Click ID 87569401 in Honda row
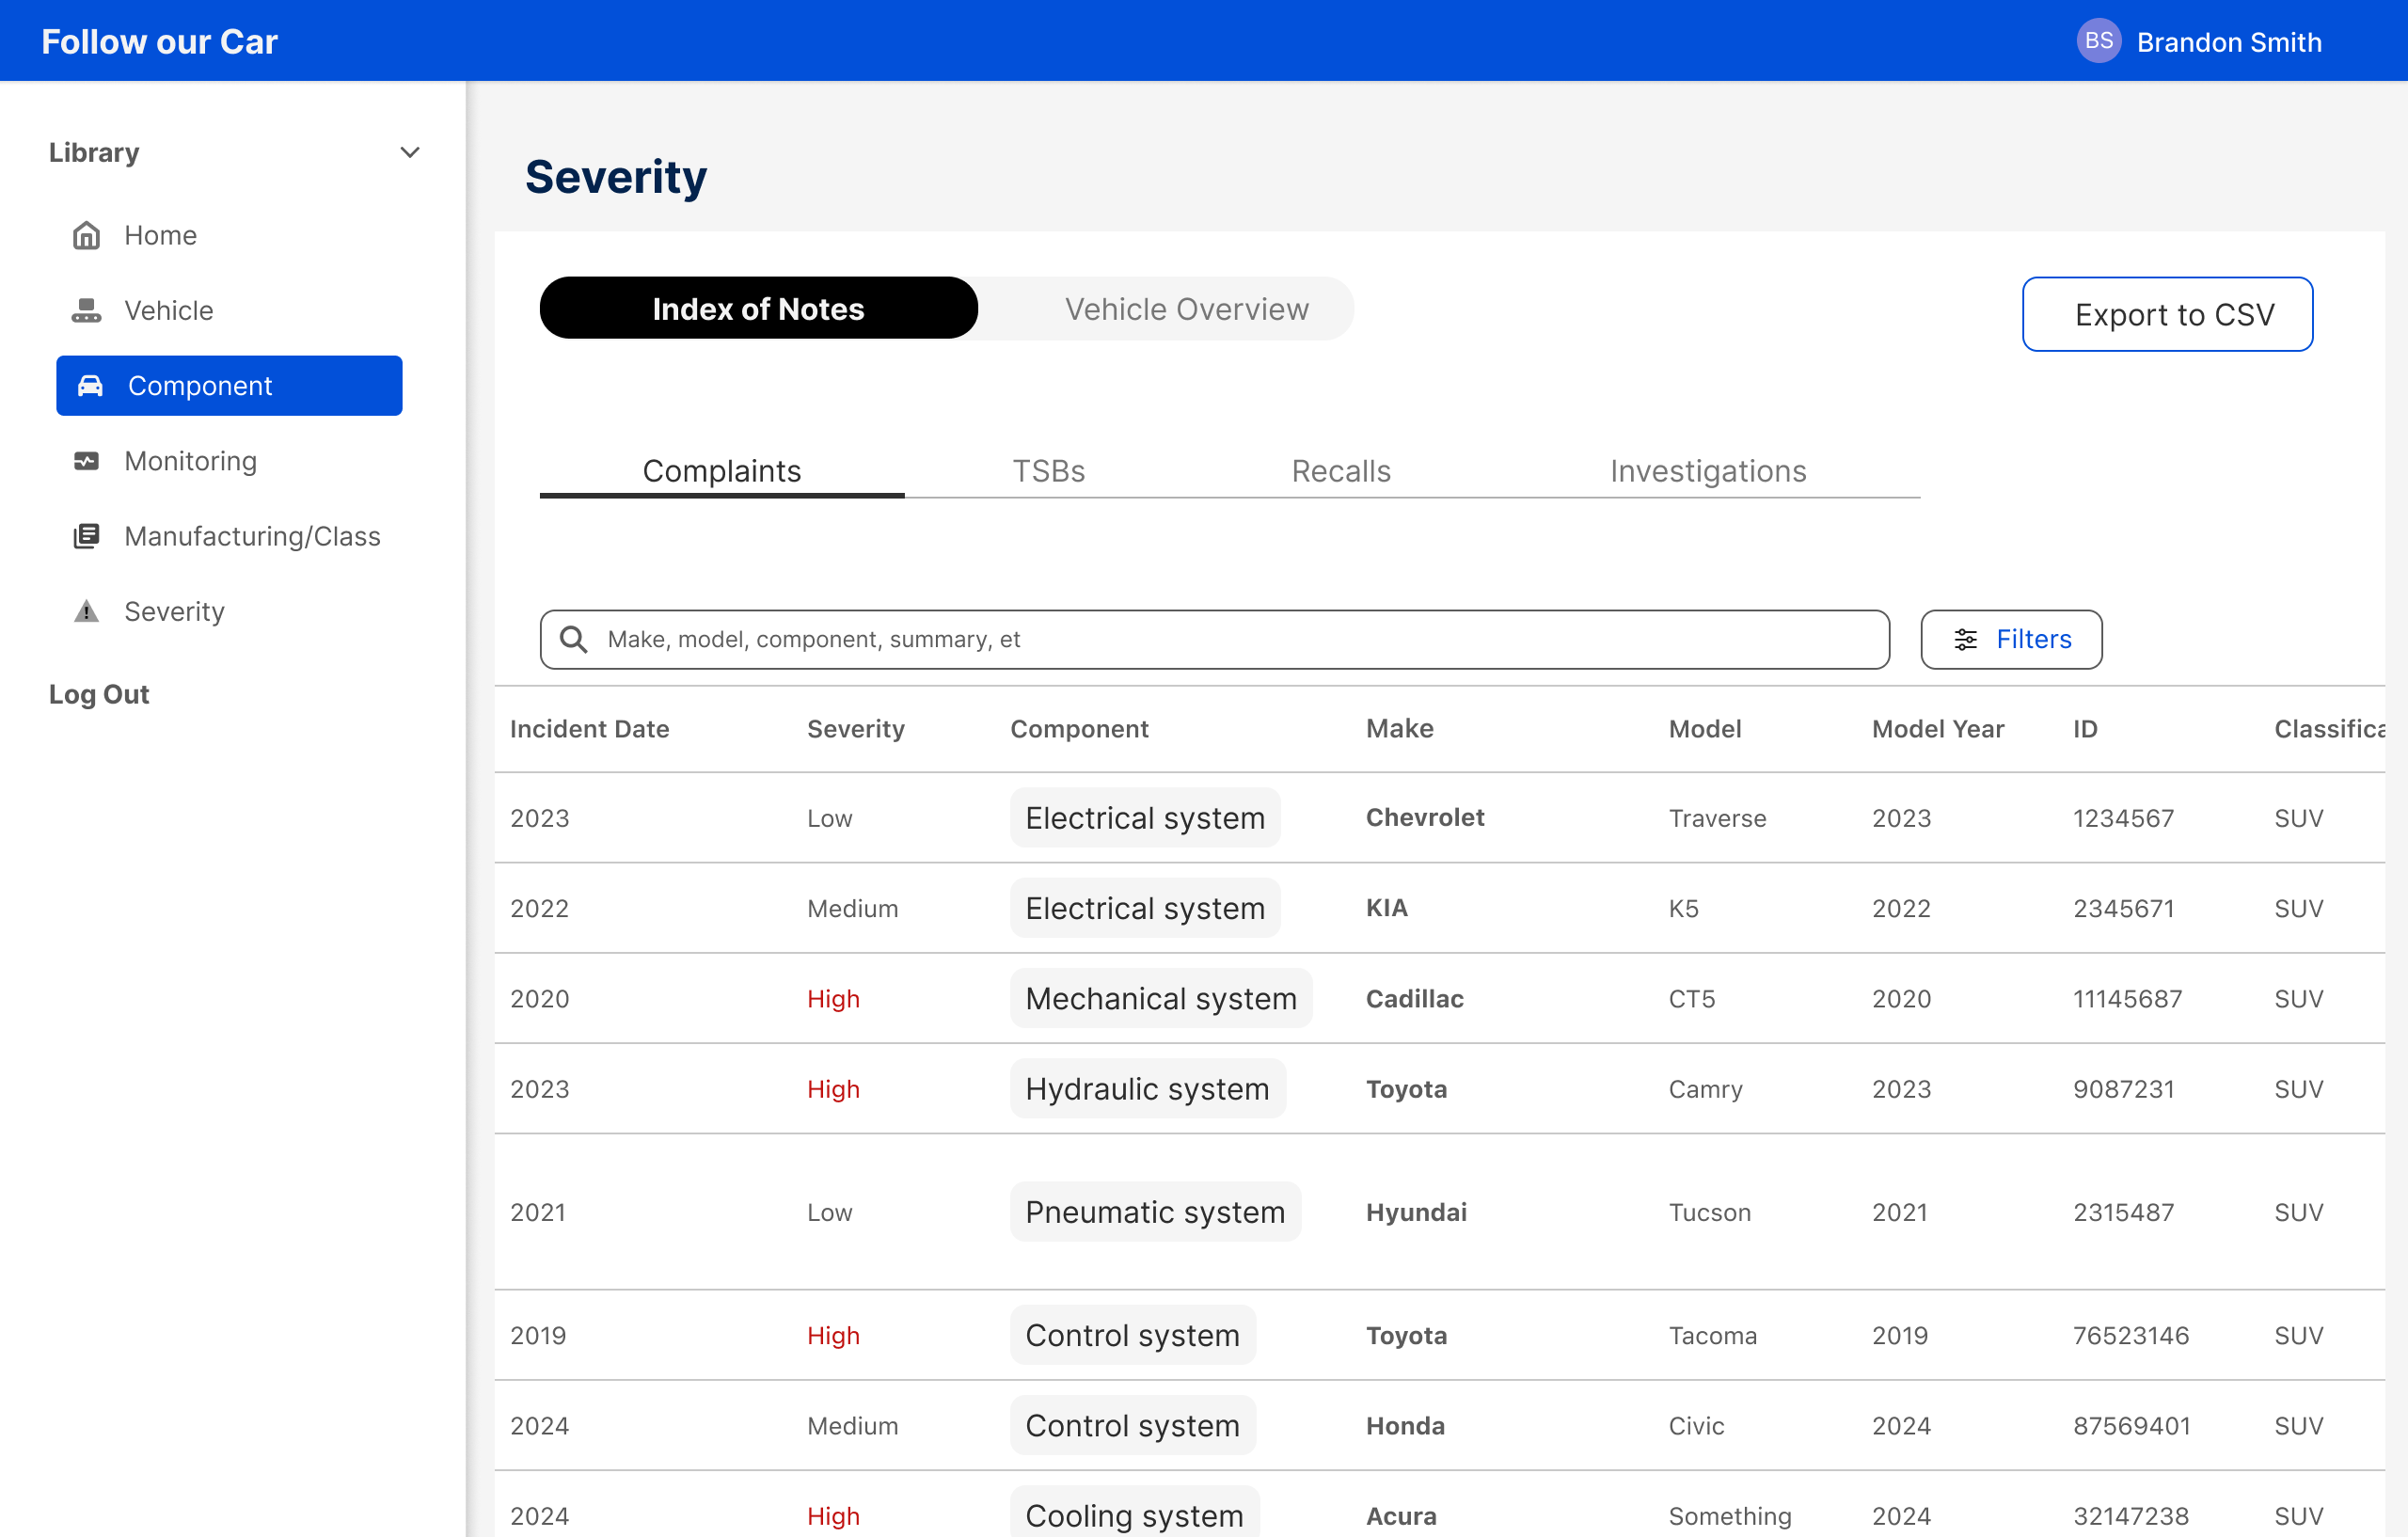This screenshot has width=2408, height=1537. click(x=2131, y=1425)
